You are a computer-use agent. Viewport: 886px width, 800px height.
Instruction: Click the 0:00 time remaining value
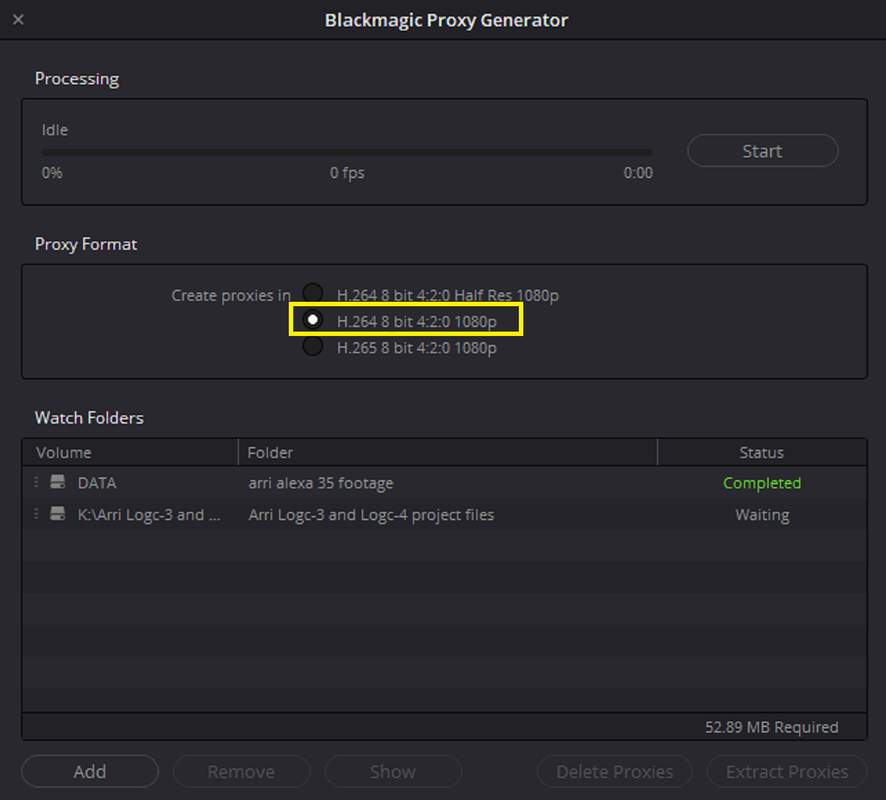coord(638,172)
